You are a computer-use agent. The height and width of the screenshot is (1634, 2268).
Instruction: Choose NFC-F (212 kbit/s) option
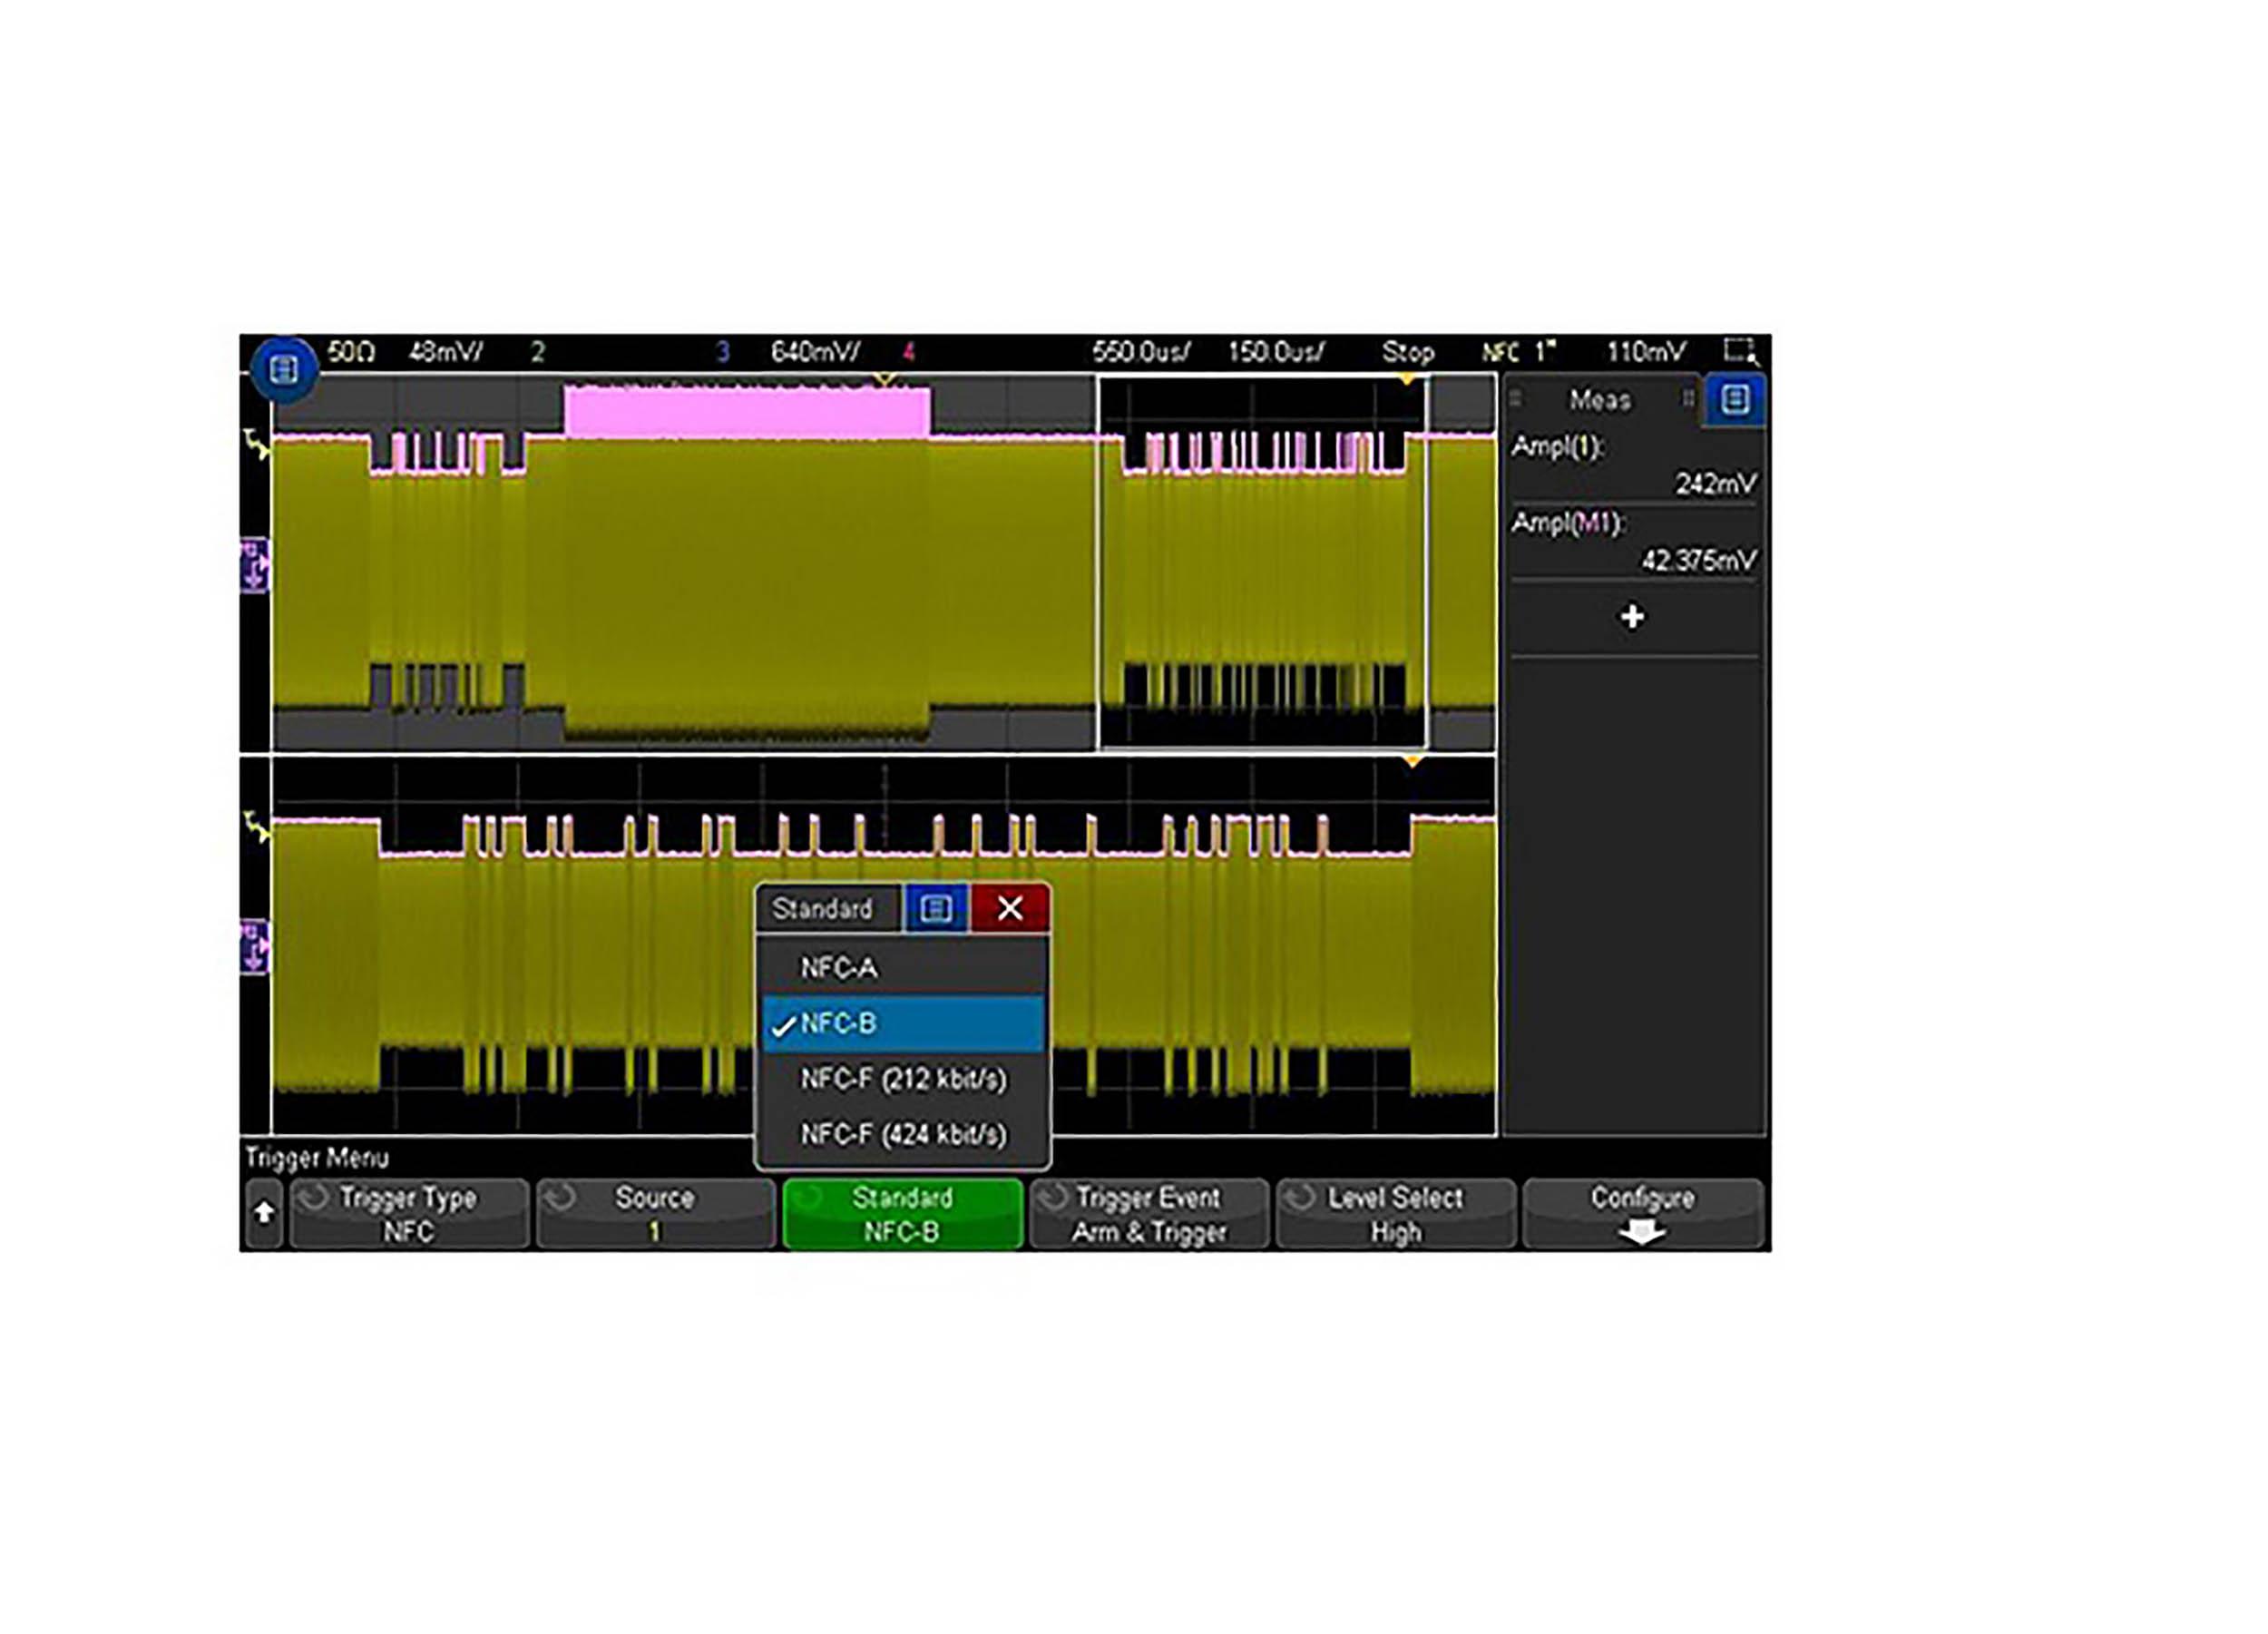pos(902,1078)
